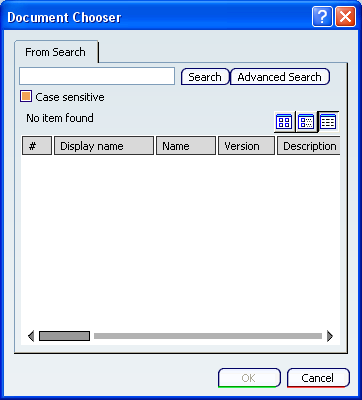The image size is (362, 400).
Task: Sort by the Version column header
Action: click(x=246, y=146)
